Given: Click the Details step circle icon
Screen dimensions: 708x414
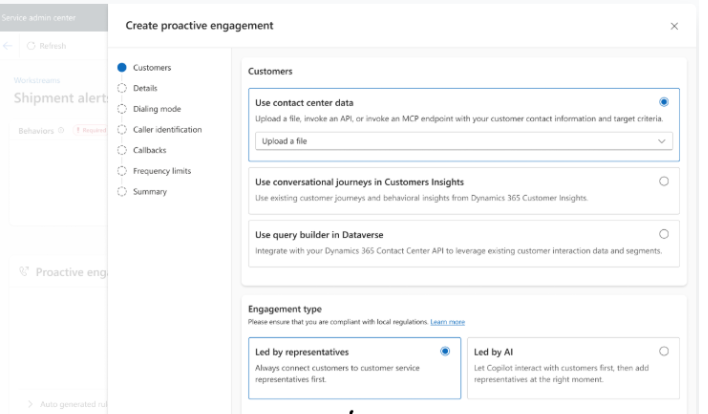Looking at the screenshot, I should pyautogui.click(x=122, y=88).
